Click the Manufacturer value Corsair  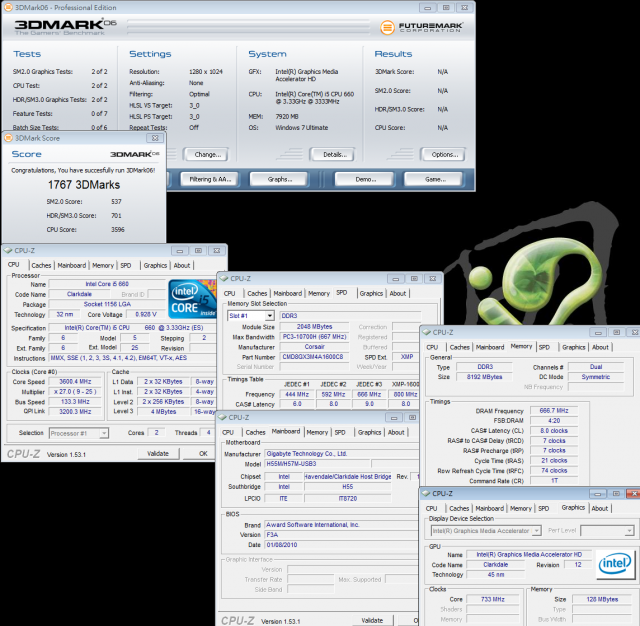tap(314, 347)
